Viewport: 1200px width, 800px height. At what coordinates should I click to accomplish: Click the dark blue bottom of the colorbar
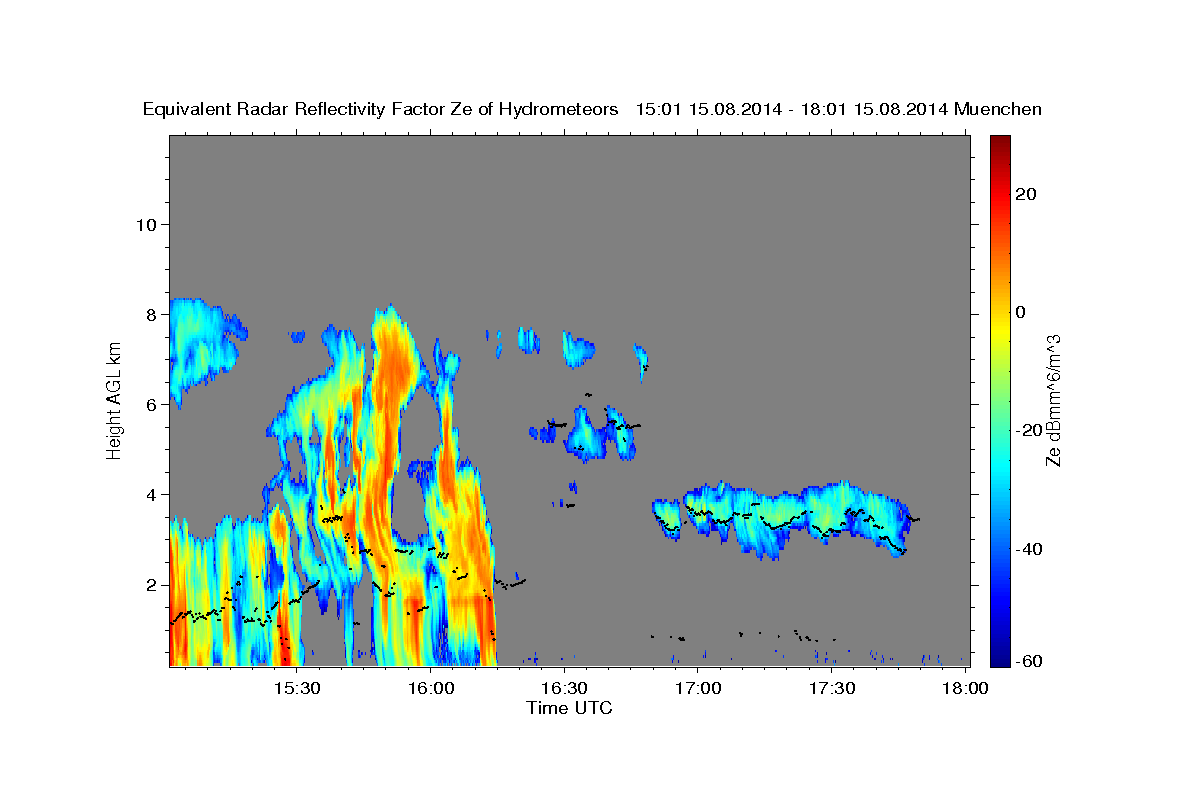1000,657
